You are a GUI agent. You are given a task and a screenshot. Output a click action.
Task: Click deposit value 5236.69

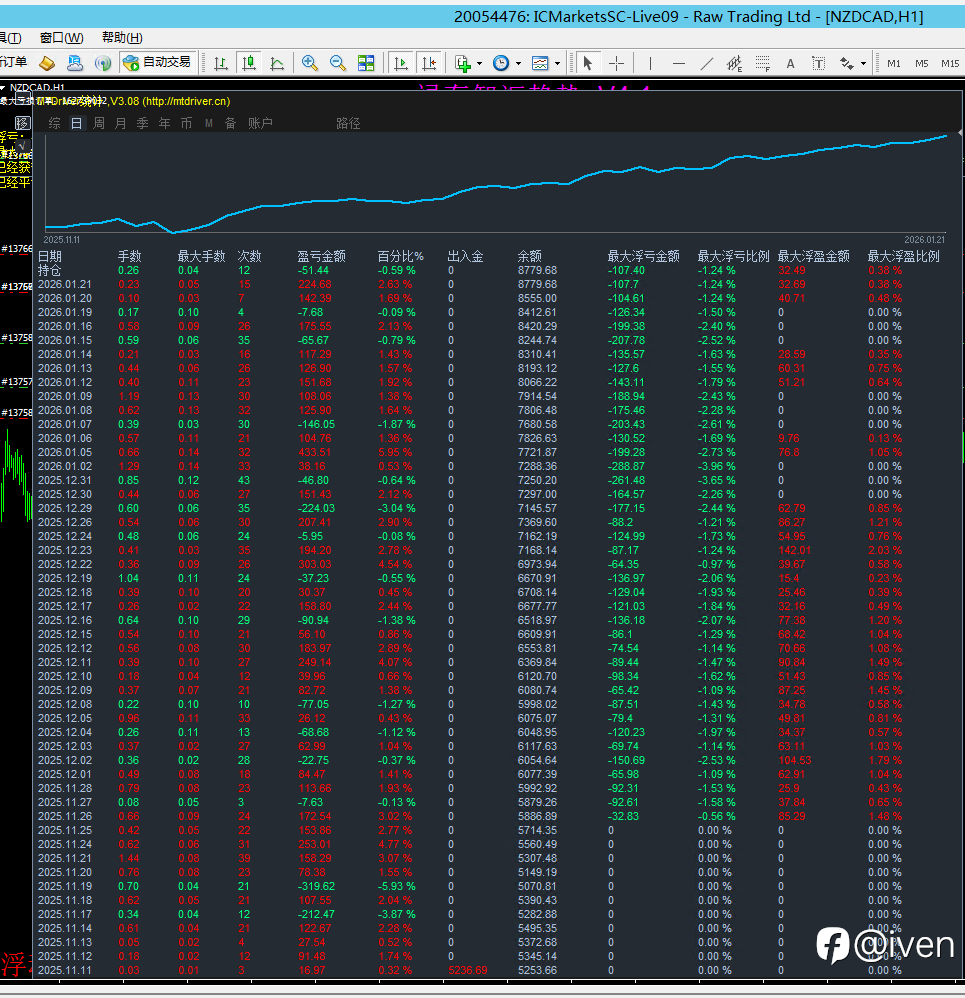click(x=468, y=970)
